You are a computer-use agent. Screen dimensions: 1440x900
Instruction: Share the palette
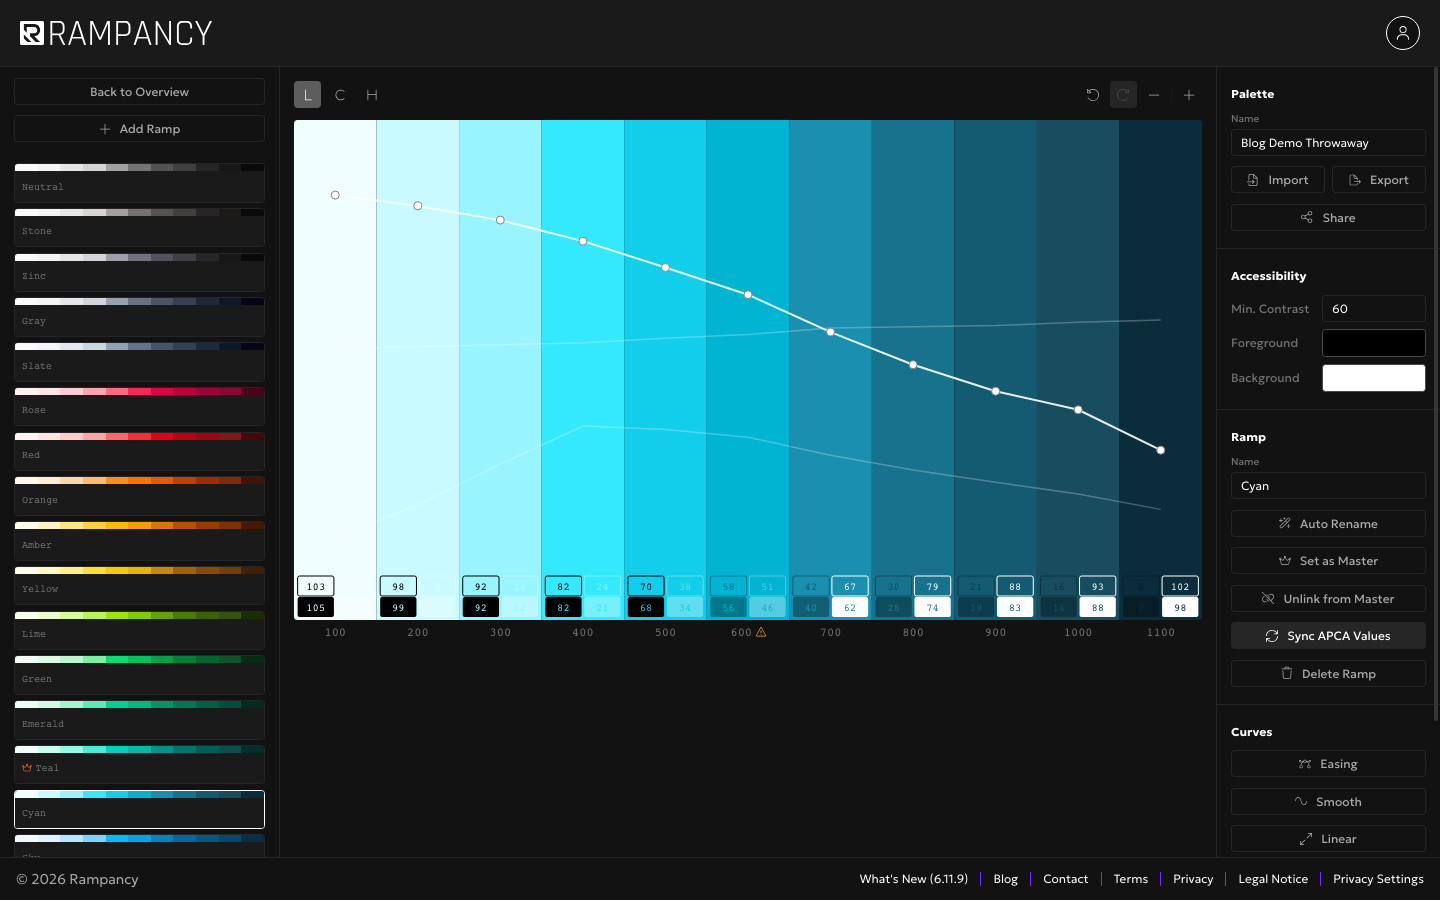(1328, 218)
